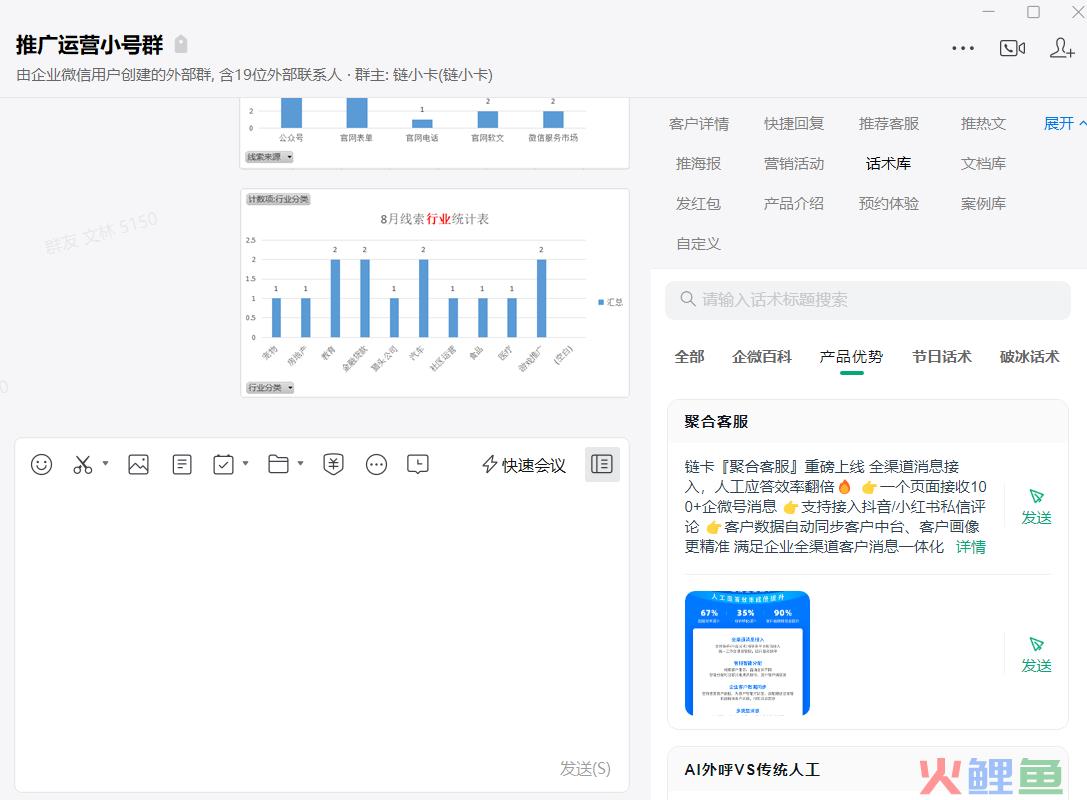Image resolution: width=1087 pixels, height=800 pixels.
Task: Add a member with the person-plus icon
Action: pos(1061,48)
